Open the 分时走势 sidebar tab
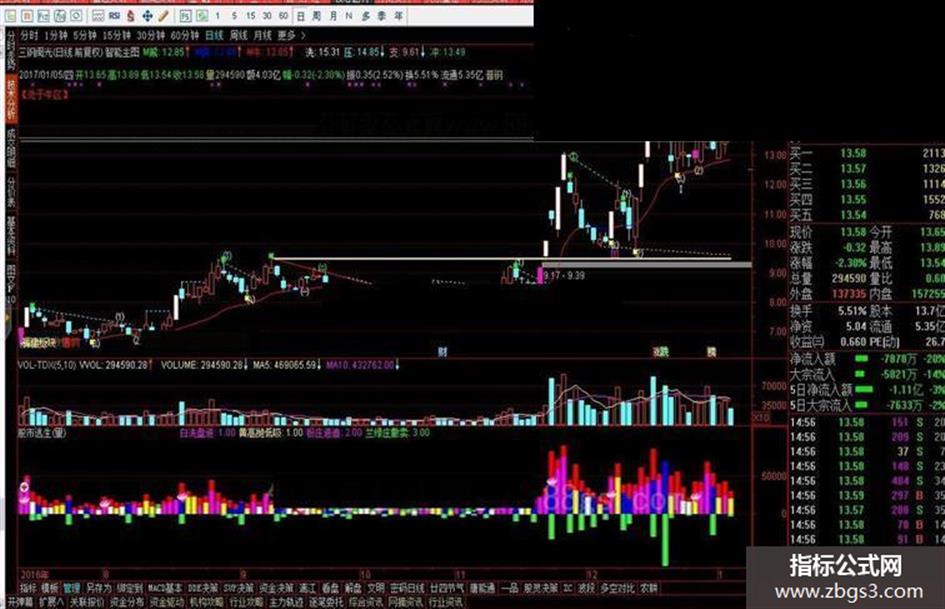 click(11, 50)
